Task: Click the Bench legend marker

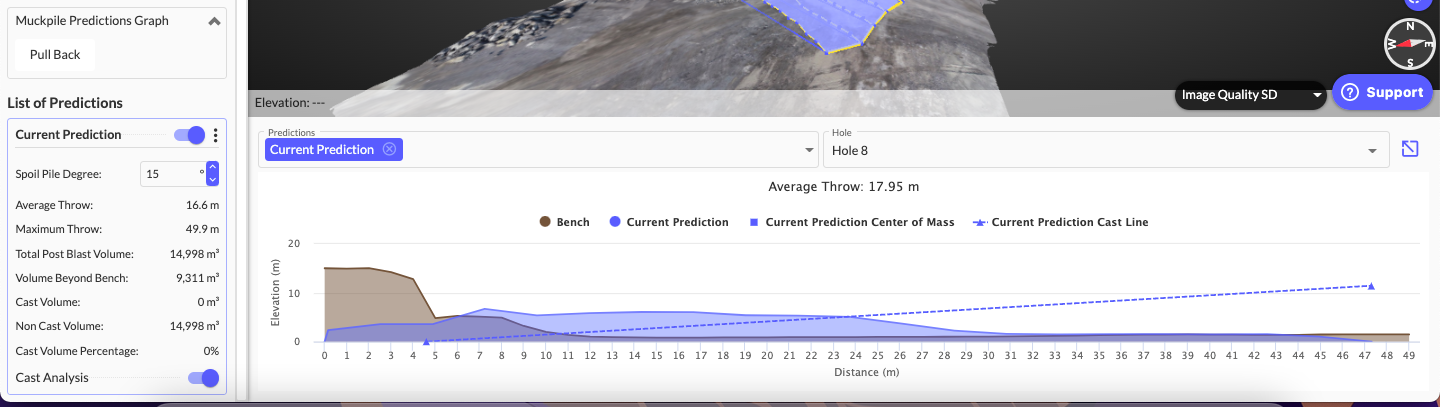Action: (545, 222)
